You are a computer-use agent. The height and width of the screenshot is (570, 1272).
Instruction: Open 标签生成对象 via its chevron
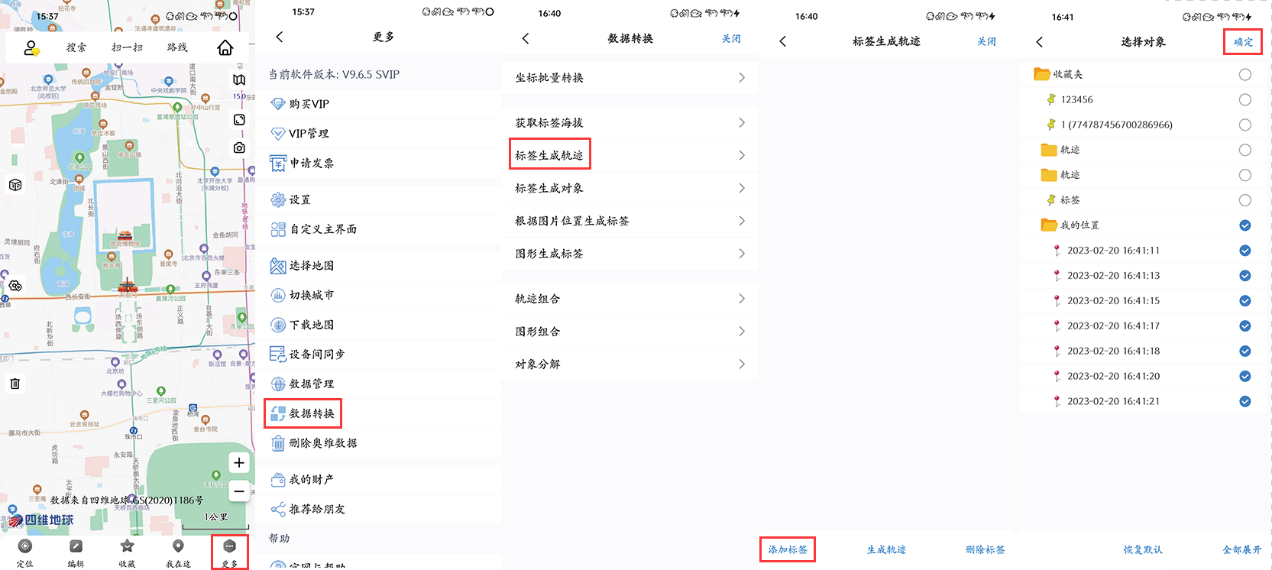pos(741,188)
